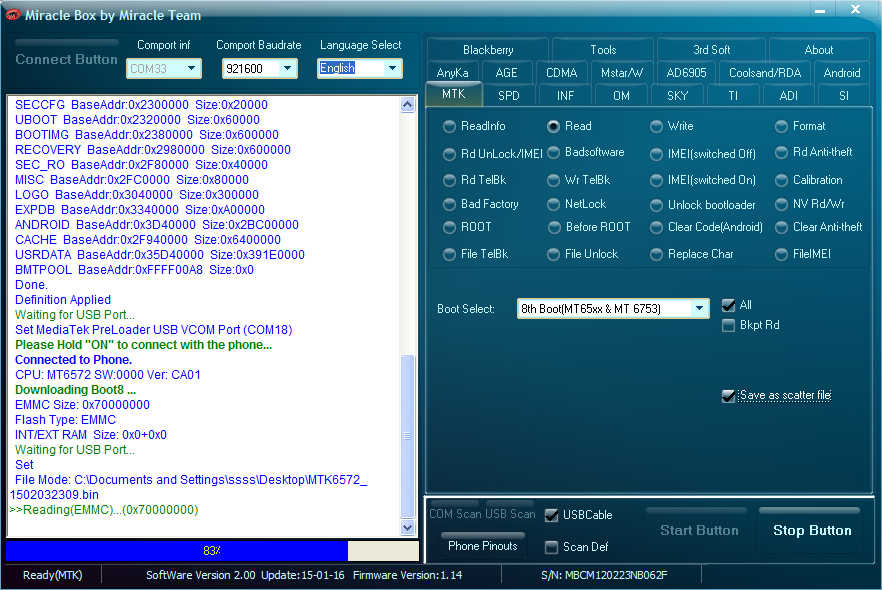Click the log panel scrollbar thumb
This screenshot has width=882, height=590.
[408, 436]
